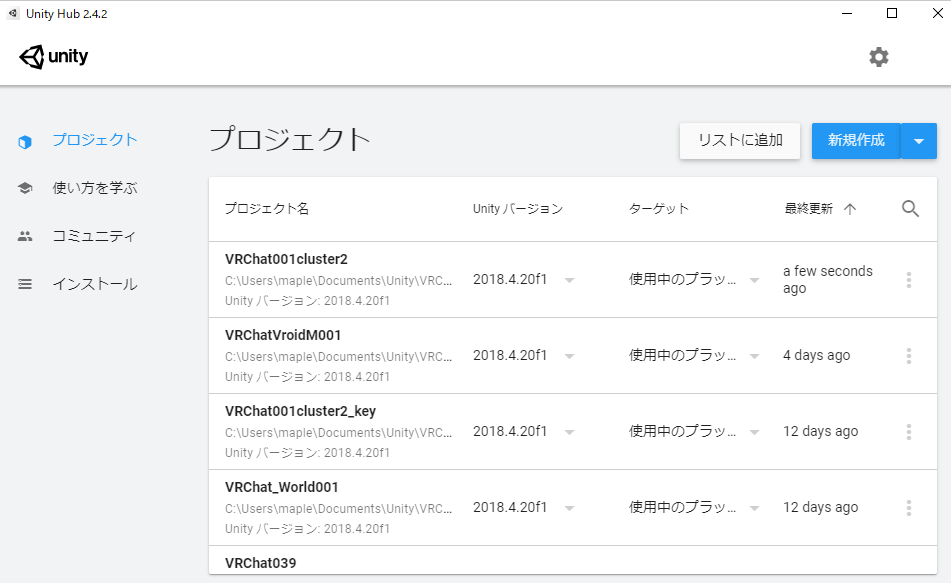Expand the 新規作成 dropdown arrow
The height and width of the screenshot is (583, 951).
coord(919,141)
